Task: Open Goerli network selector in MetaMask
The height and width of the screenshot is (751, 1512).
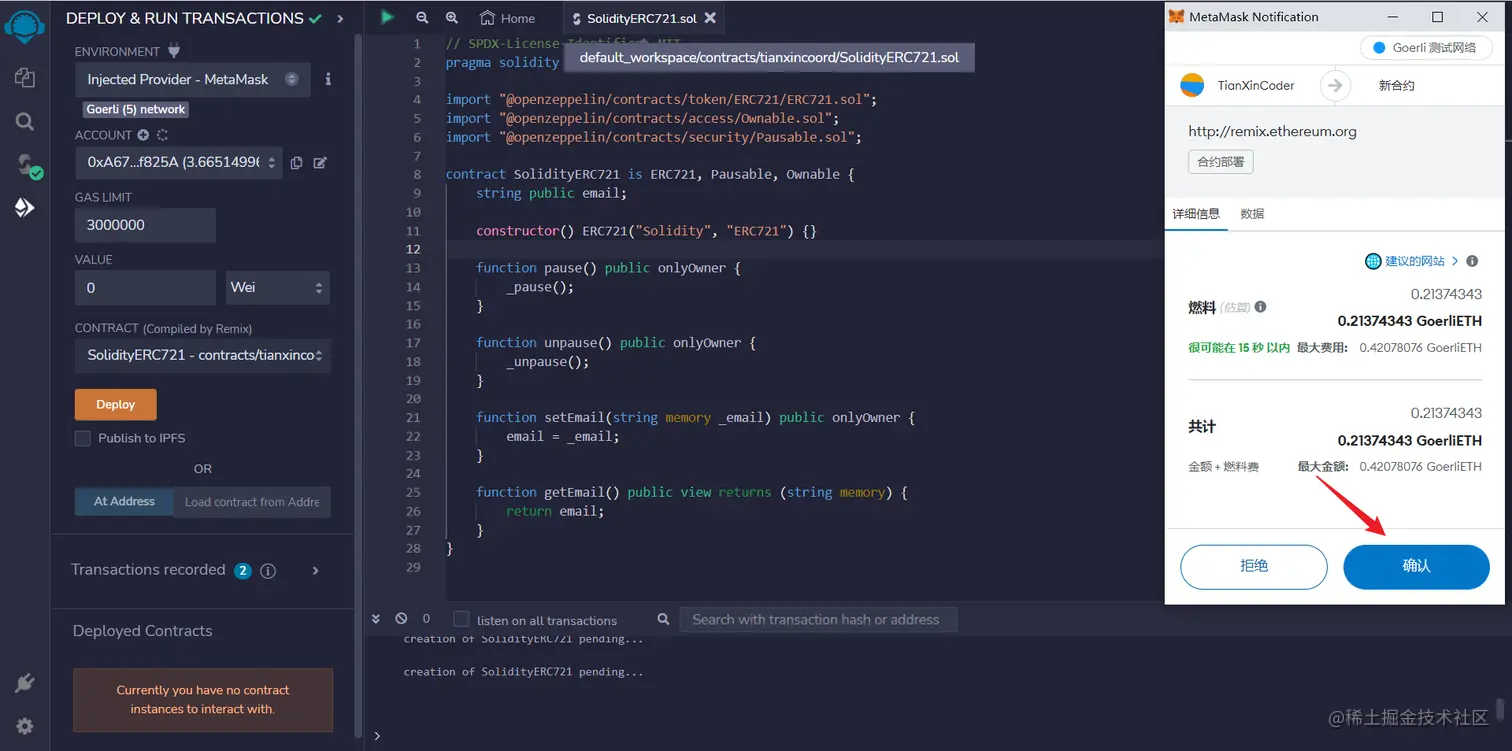Action: tap(1426, 48)
